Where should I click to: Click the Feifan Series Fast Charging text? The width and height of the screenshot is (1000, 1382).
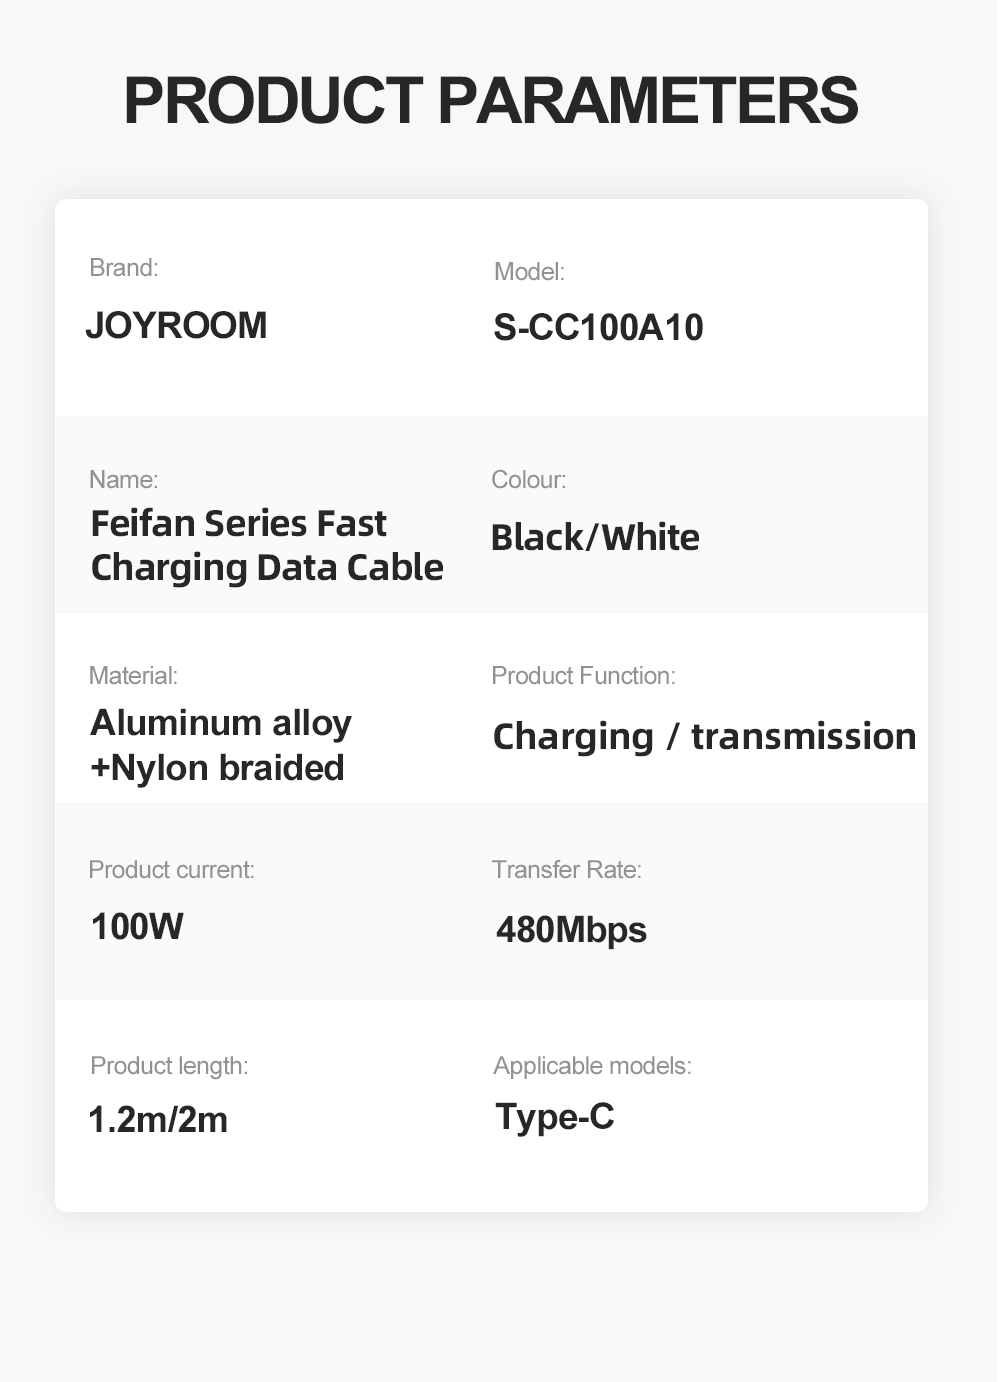tap(266, 545)
